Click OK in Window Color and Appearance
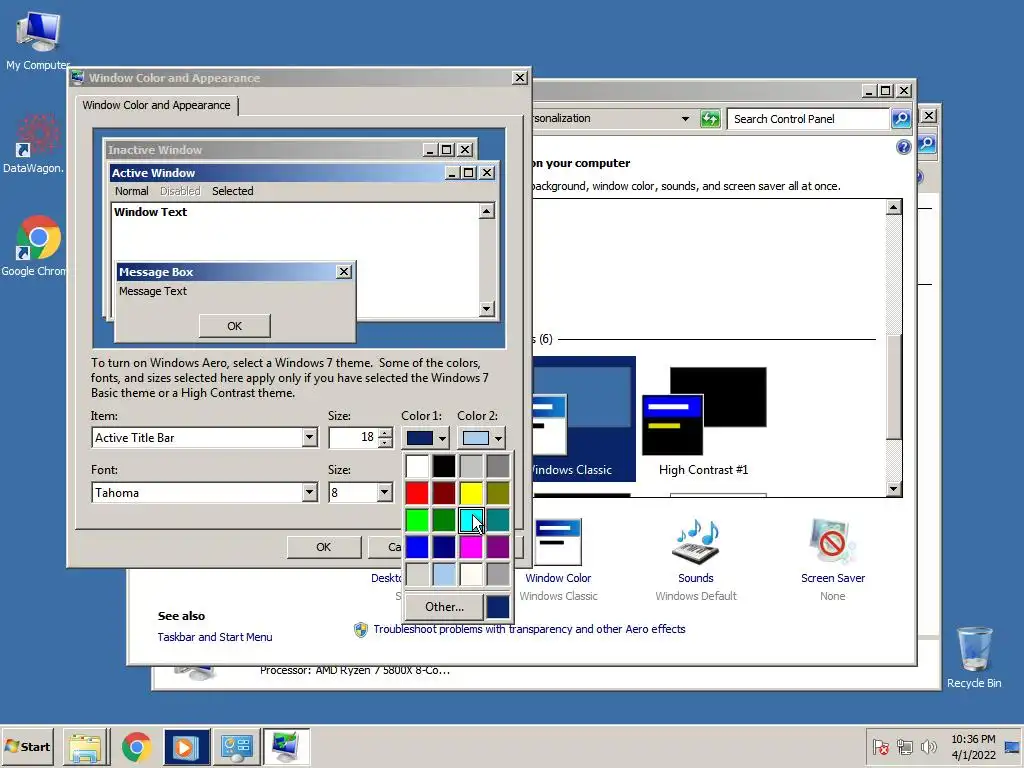Screen dimensions: 1024x768 coord(323,547)
